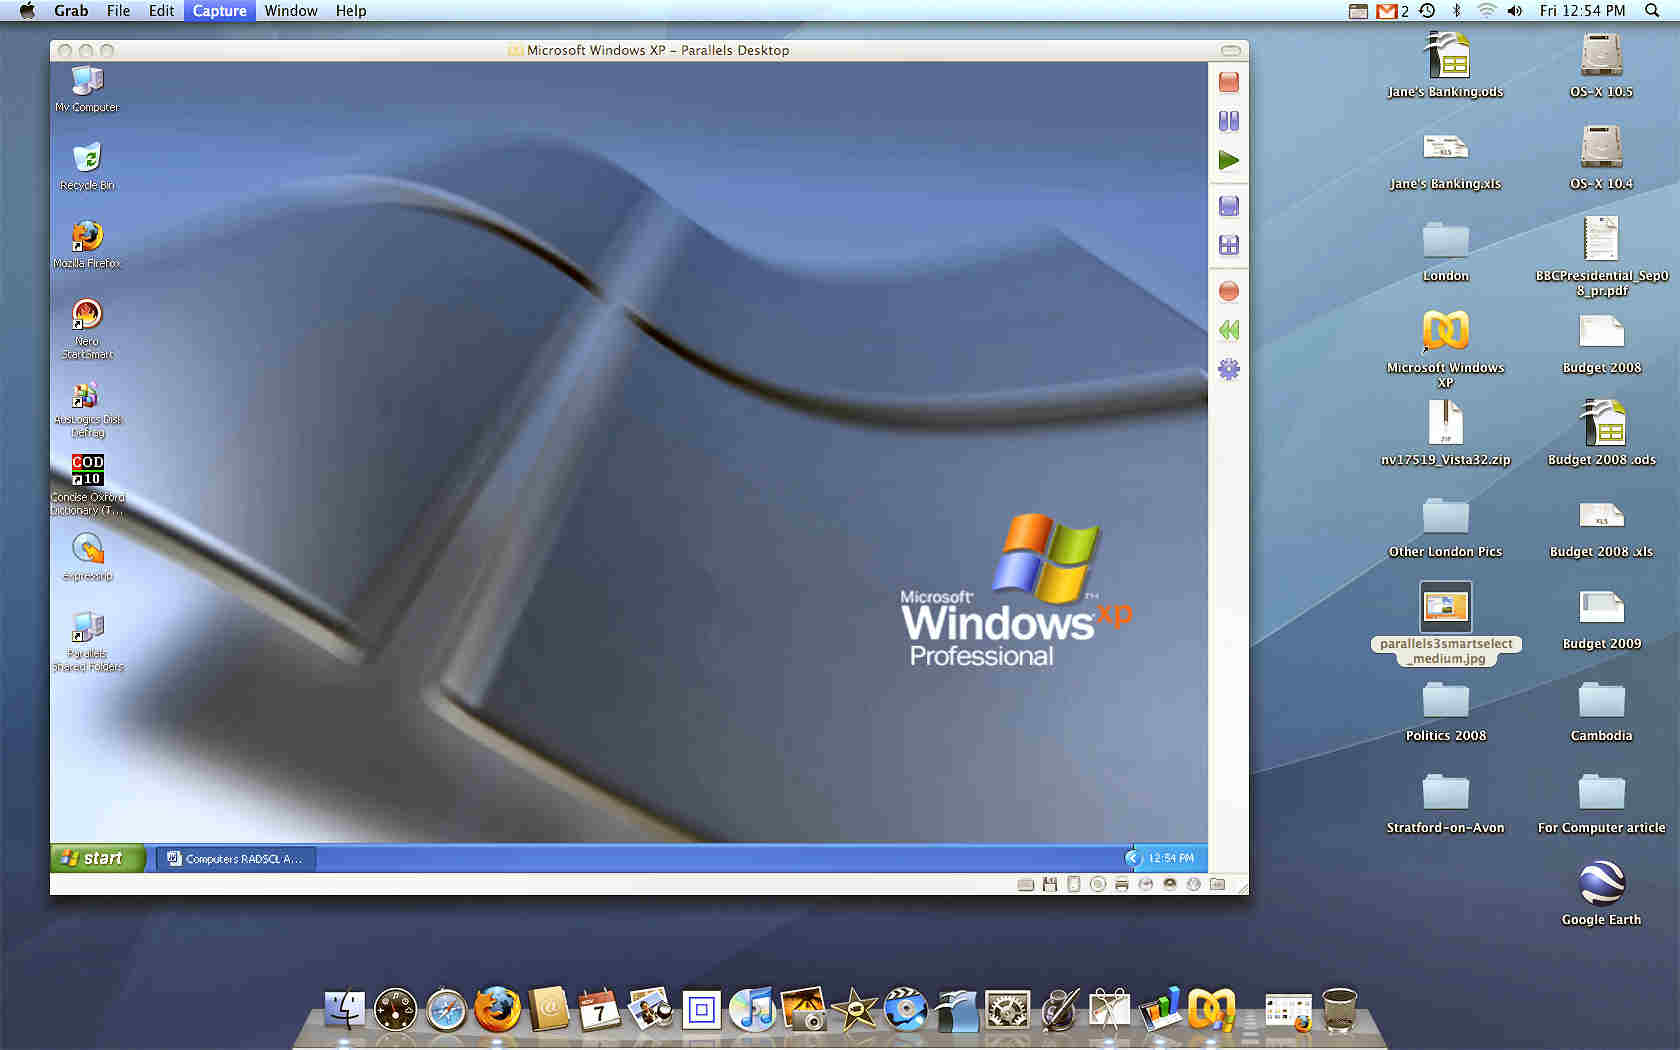1680x1050 pixels.
Task: Open the Recycle Bin on XP desktop
Action: point(87,166)
